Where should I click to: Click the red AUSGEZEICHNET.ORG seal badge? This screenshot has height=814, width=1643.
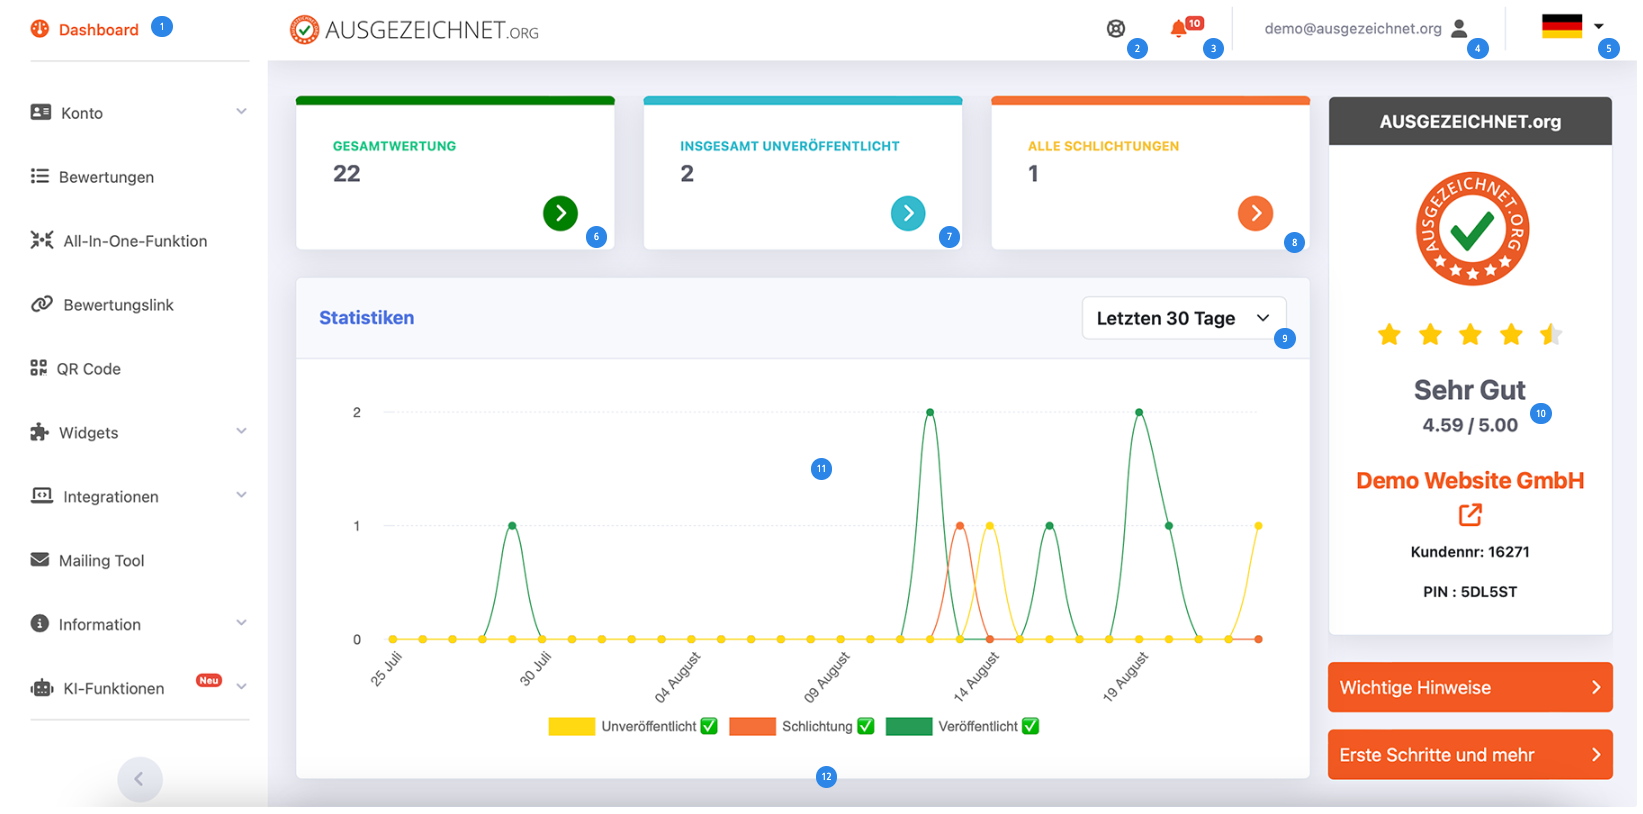[1471, 229]
